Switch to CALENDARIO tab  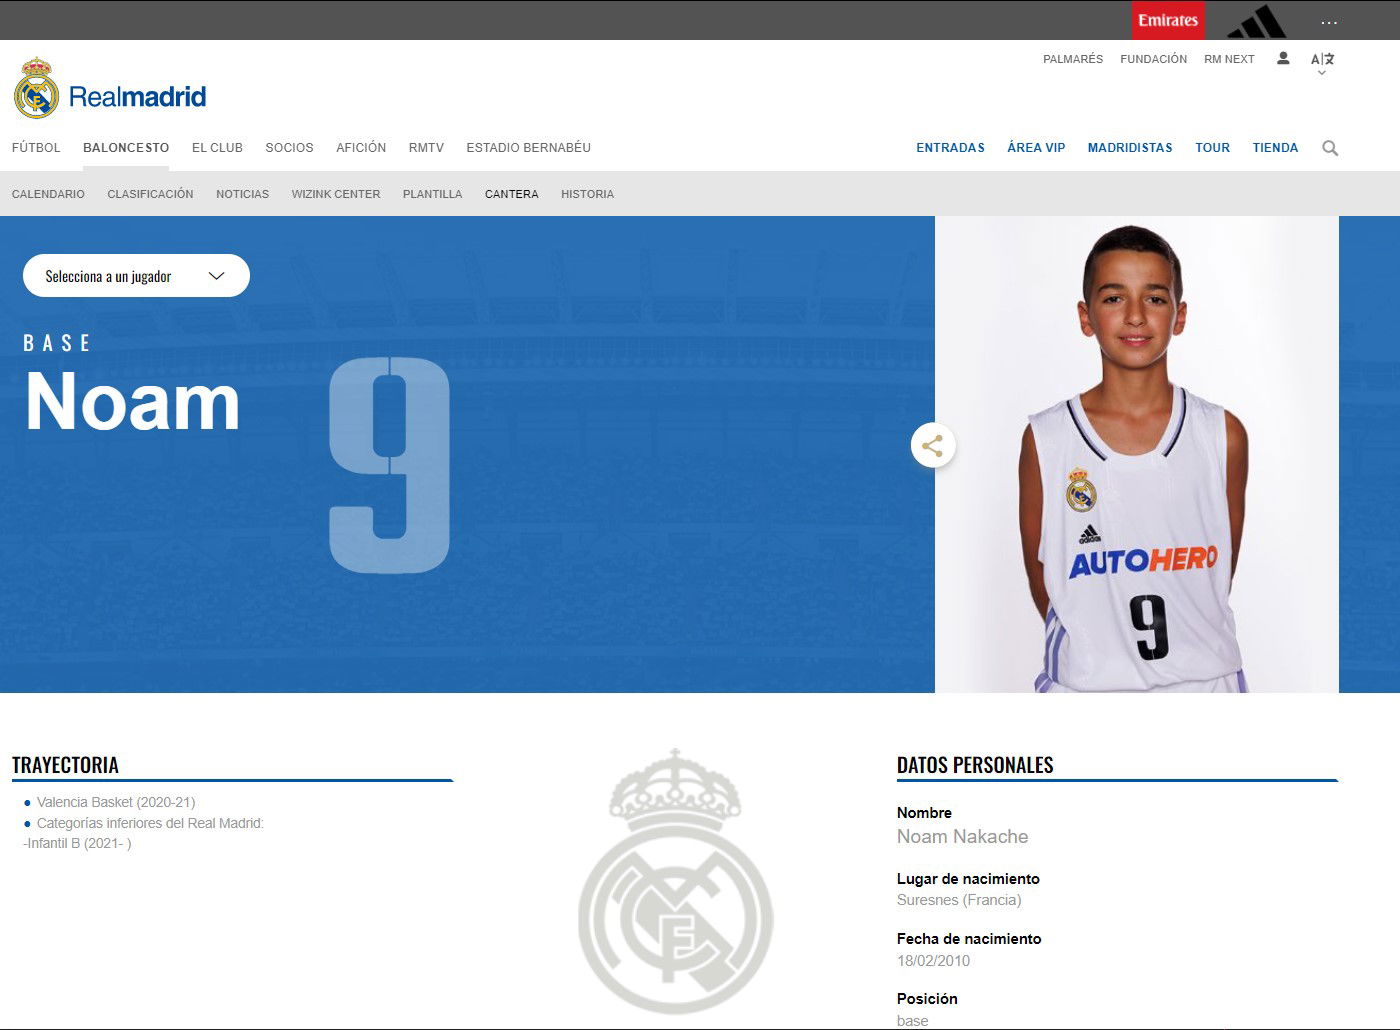(x=48, y=194)
